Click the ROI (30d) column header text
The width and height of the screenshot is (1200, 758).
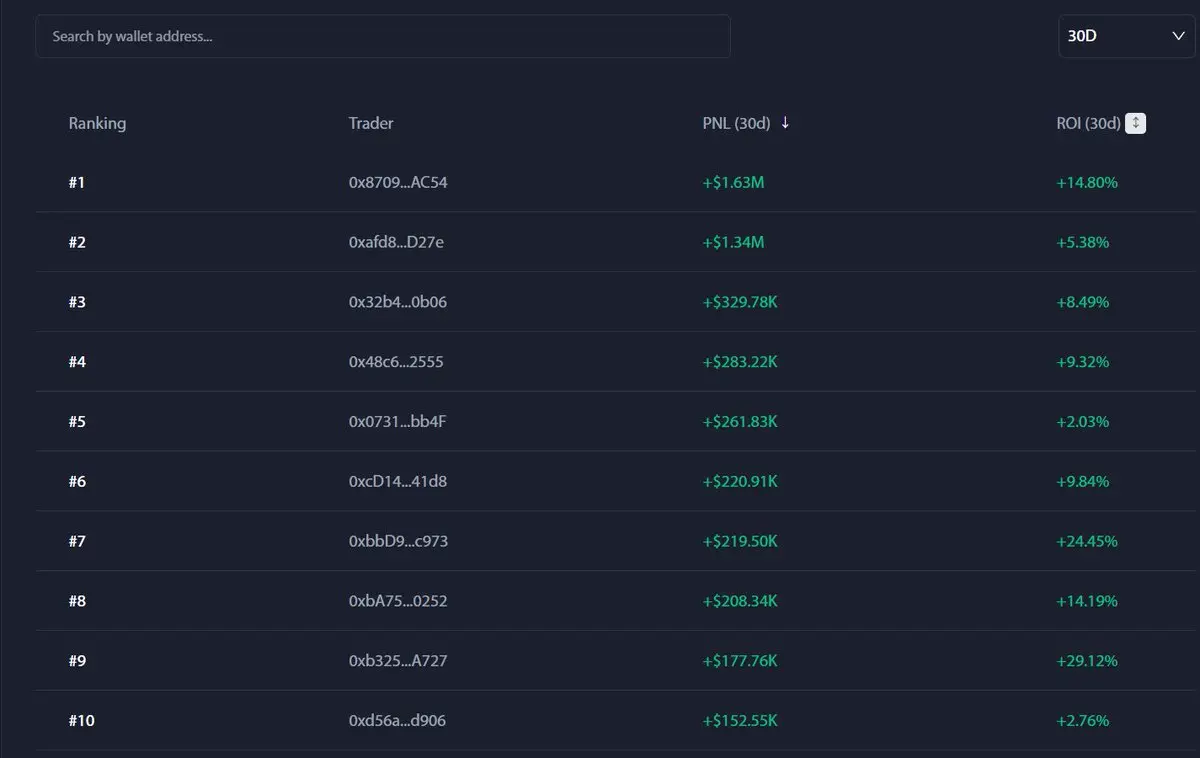pos(1088,123)
